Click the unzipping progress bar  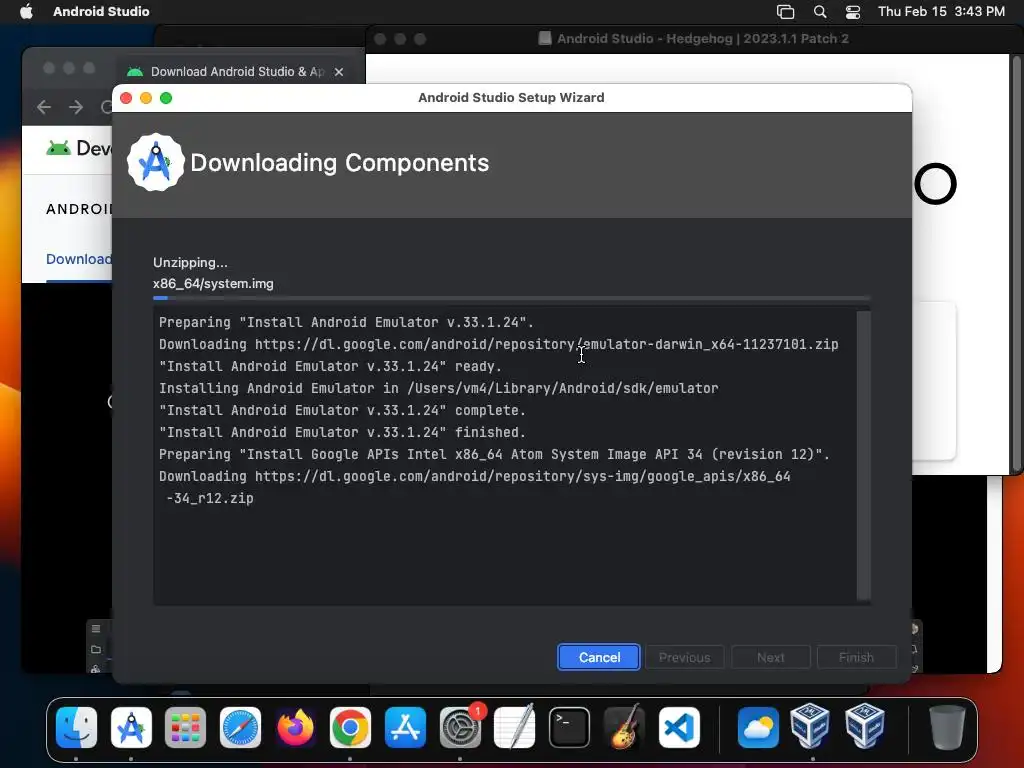(511, 298)
